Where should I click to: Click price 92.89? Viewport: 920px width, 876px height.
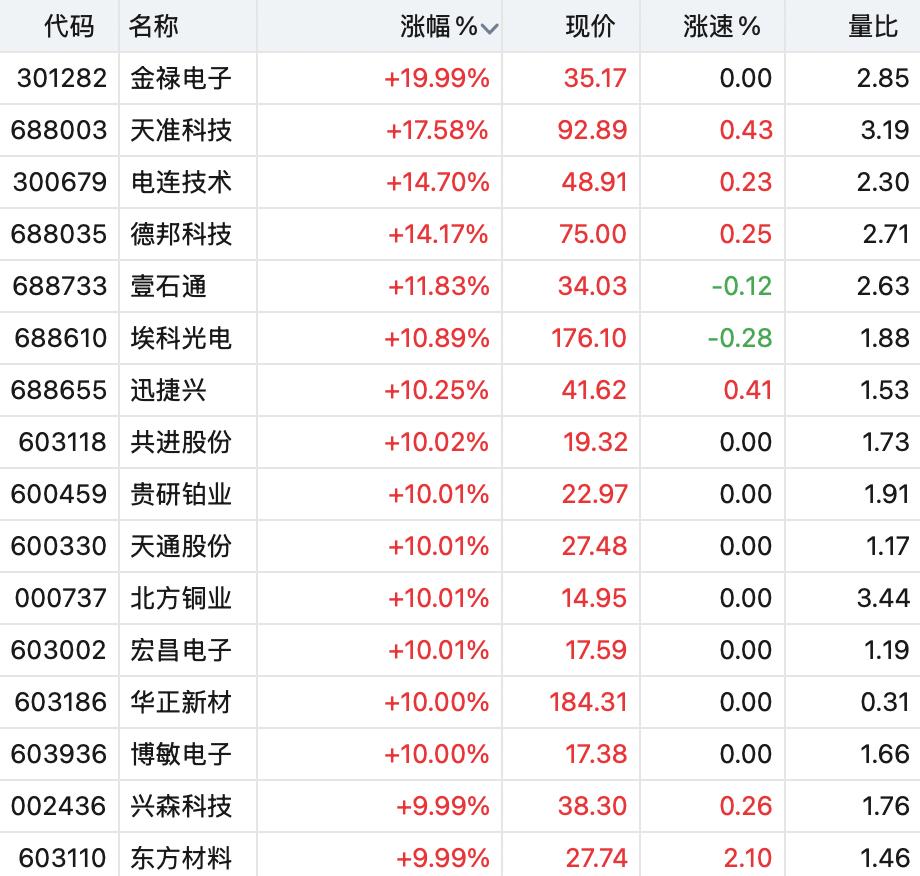592,130
